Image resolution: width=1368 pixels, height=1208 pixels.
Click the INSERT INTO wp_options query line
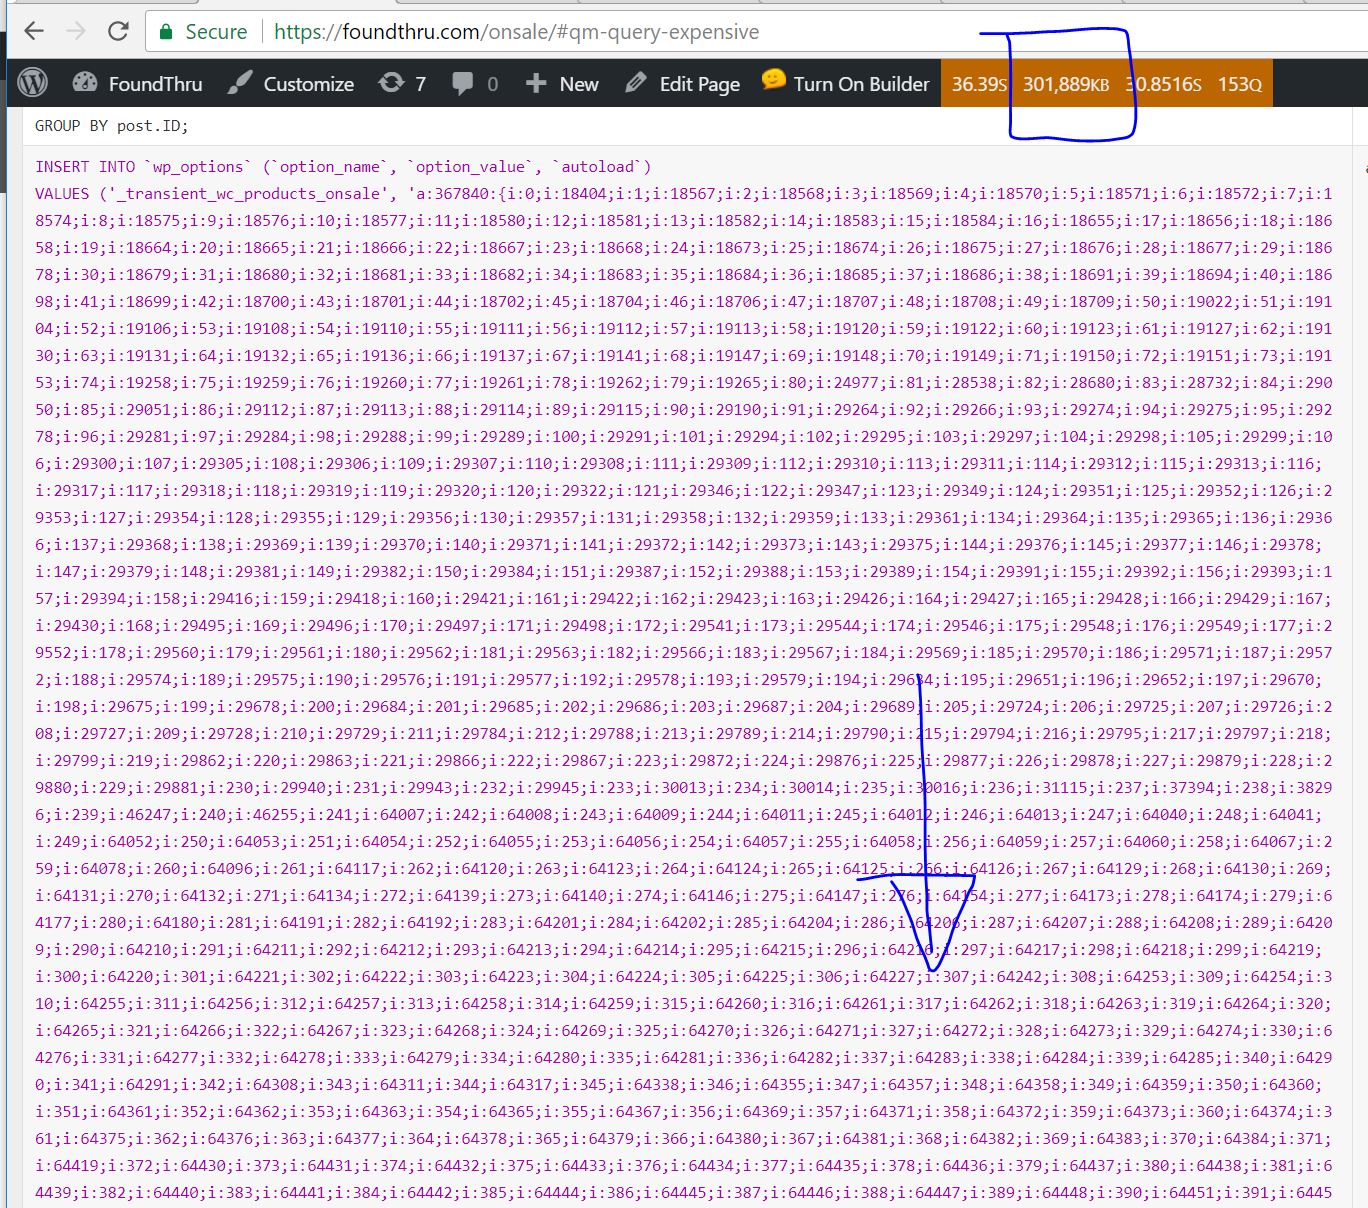click(343, 167)
